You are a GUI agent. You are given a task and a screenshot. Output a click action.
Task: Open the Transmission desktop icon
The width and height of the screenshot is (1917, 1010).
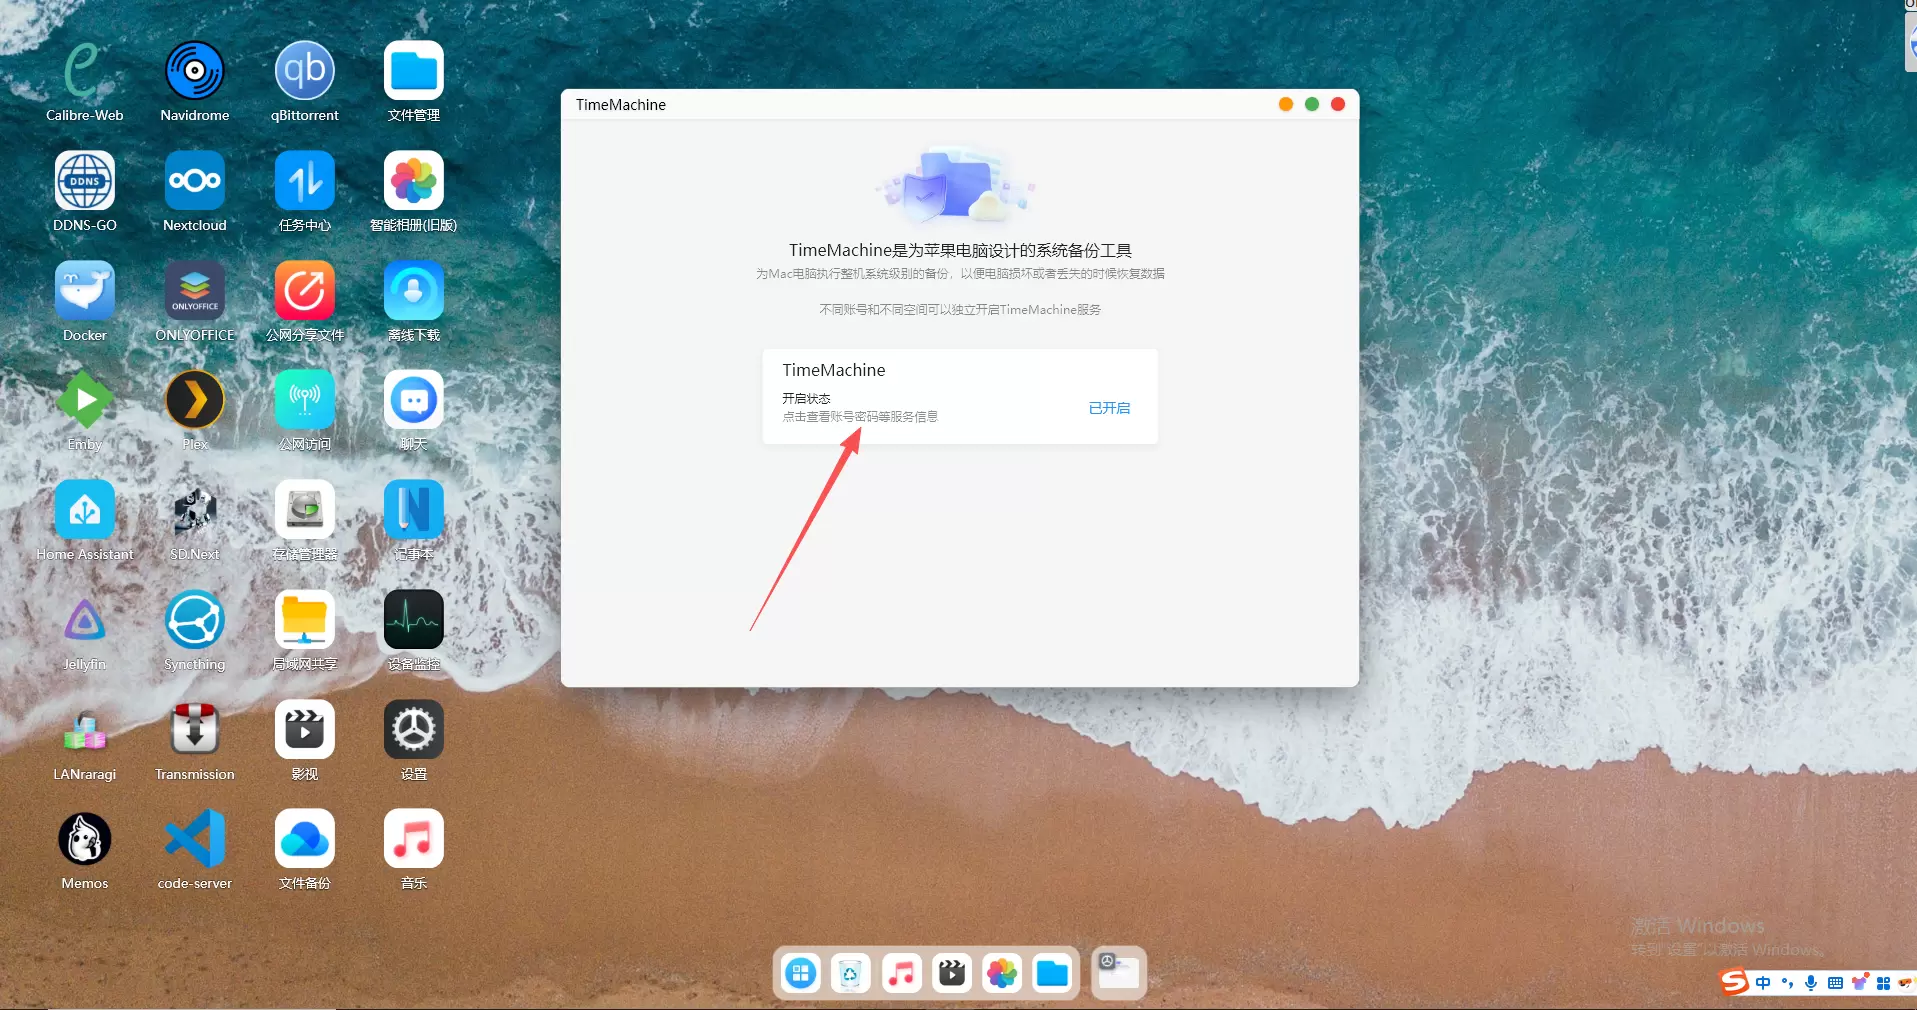194,729
